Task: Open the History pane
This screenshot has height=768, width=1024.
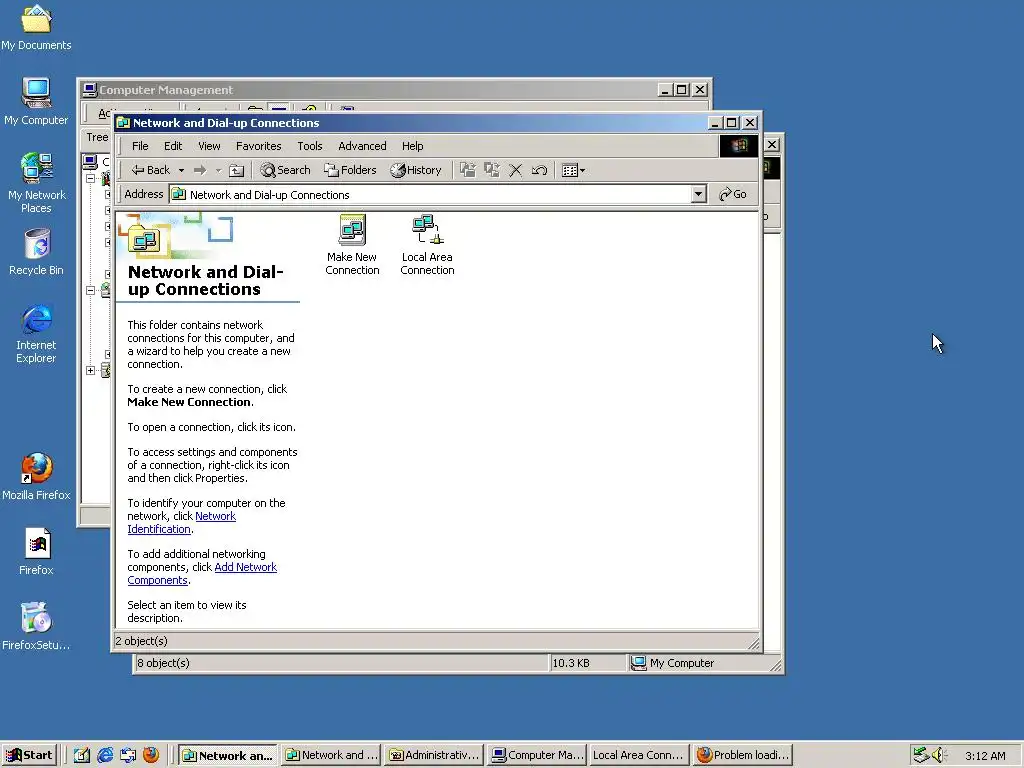Action: point(416,170)
